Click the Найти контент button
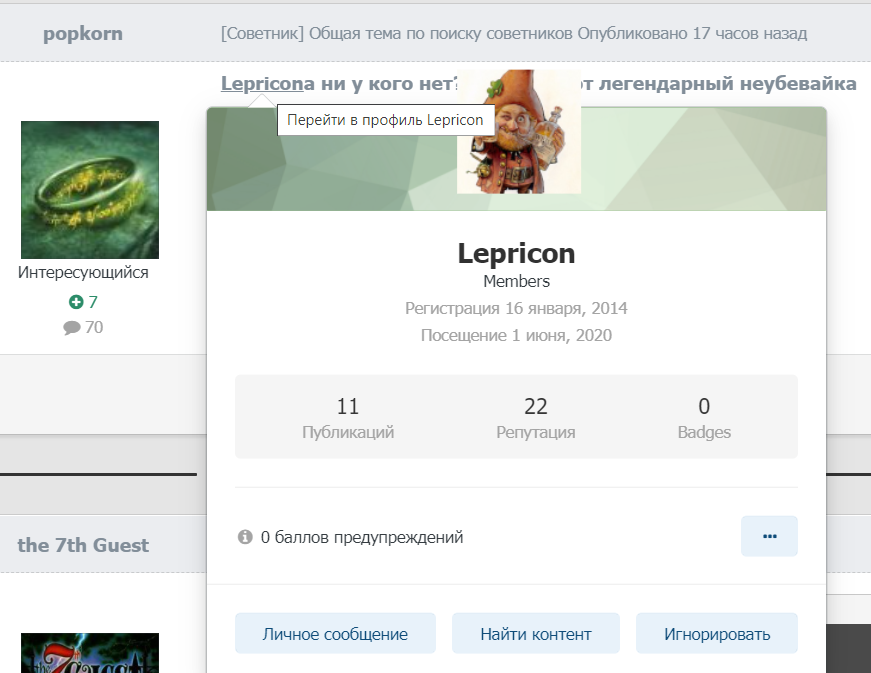This screenshot has width=871, height=673. tap(535, 634)
